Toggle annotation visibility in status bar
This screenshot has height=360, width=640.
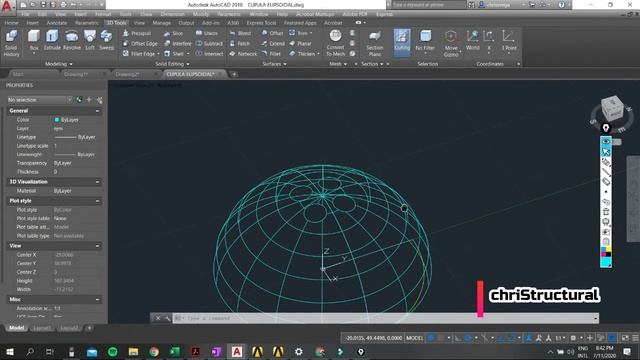[529, 338]
